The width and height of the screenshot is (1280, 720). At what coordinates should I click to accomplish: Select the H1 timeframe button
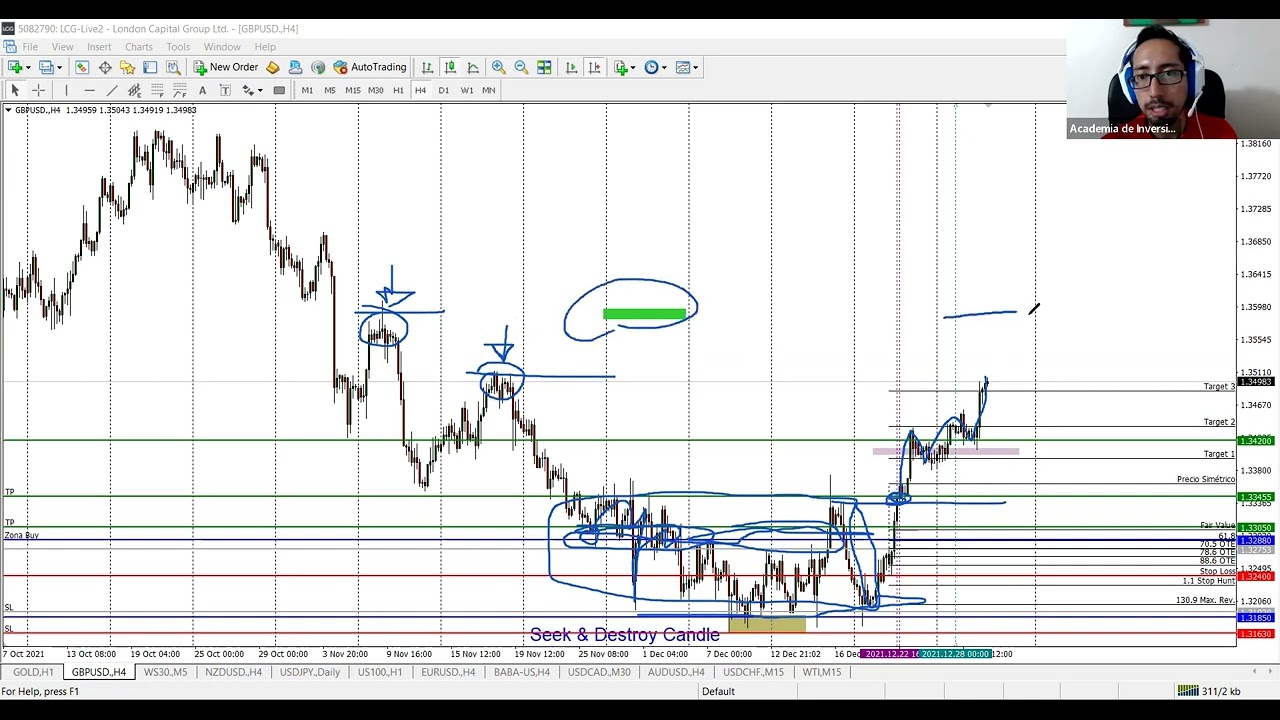point(398,90)
